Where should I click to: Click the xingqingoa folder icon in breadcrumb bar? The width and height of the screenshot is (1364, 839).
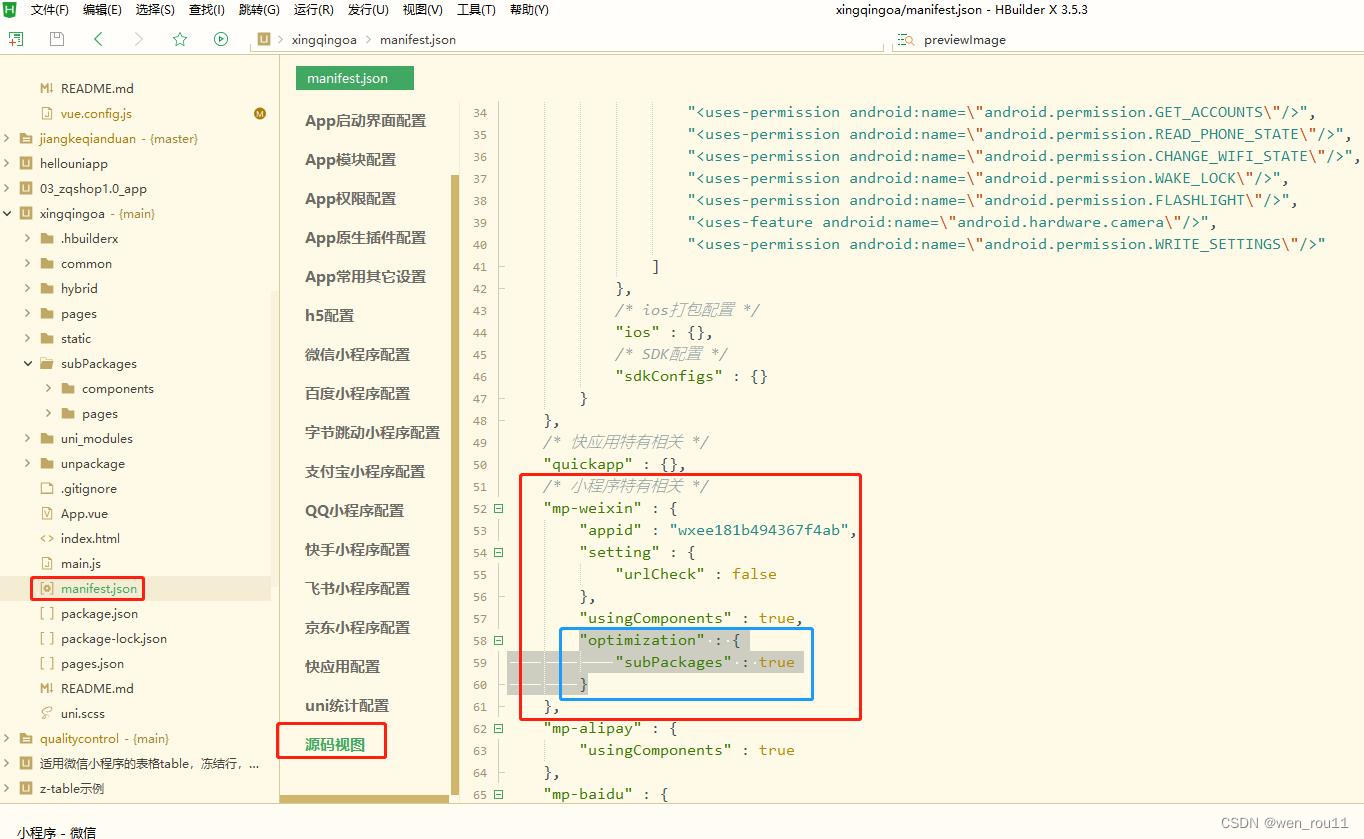[x=262, y=40]
